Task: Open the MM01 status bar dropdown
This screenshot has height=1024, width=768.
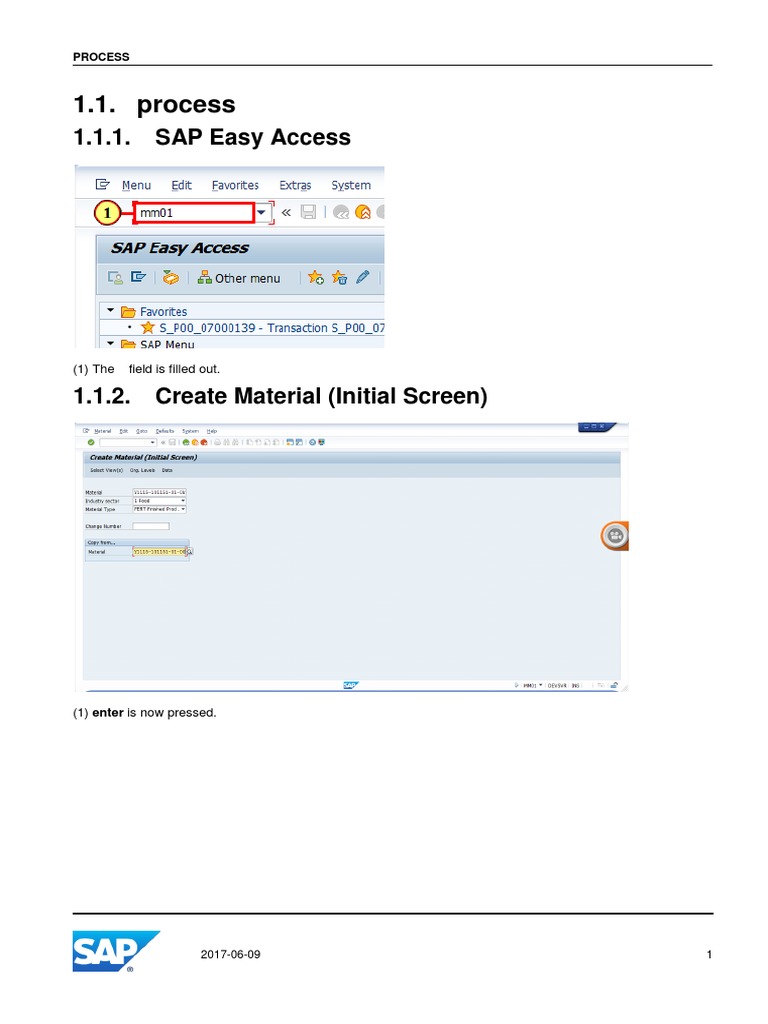Action: (x=540, y=685)
